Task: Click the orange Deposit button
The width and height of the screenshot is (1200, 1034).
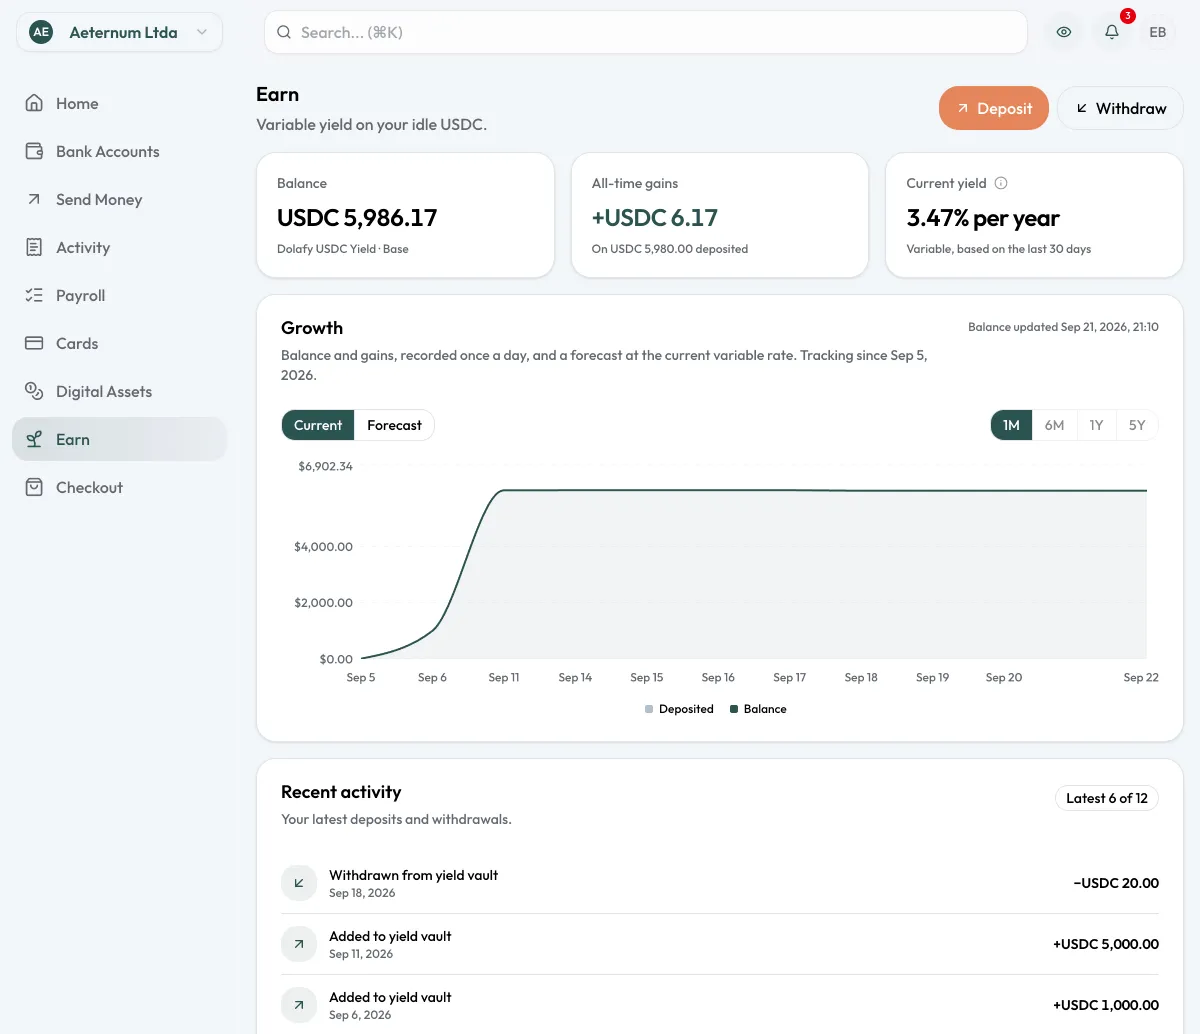Action: point(994,108)
